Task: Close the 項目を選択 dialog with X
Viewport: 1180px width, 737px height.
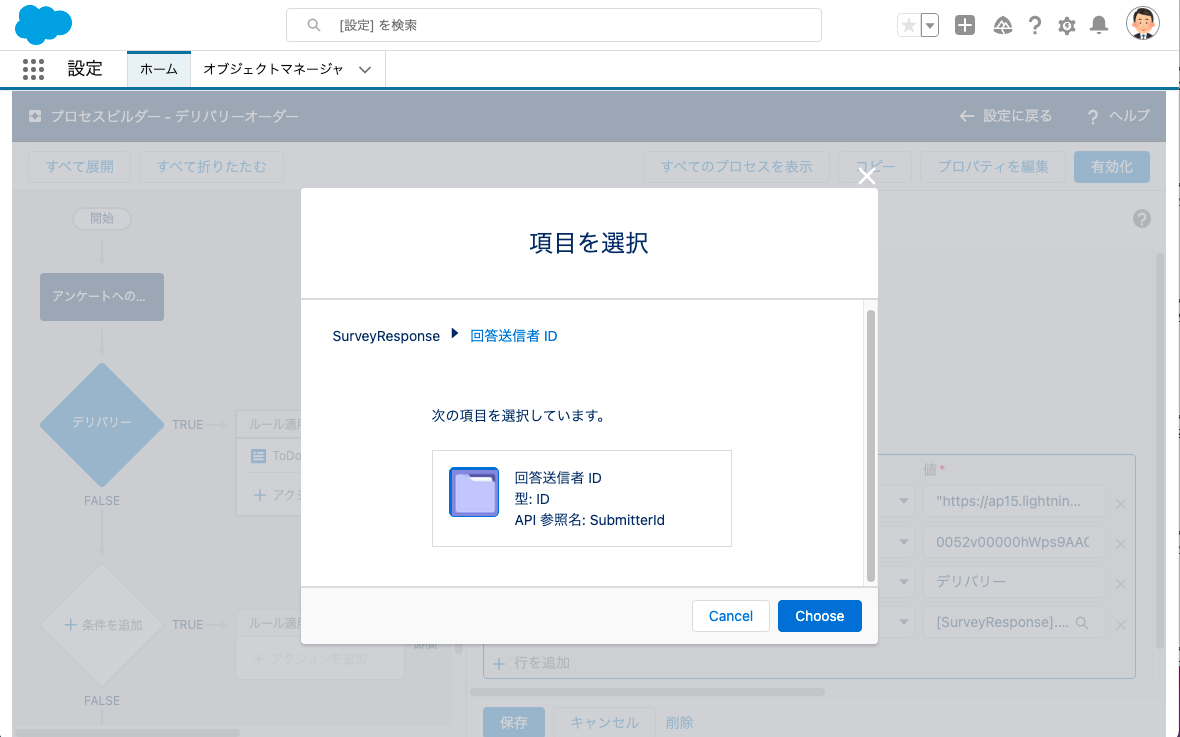Action: click(867, 176)
